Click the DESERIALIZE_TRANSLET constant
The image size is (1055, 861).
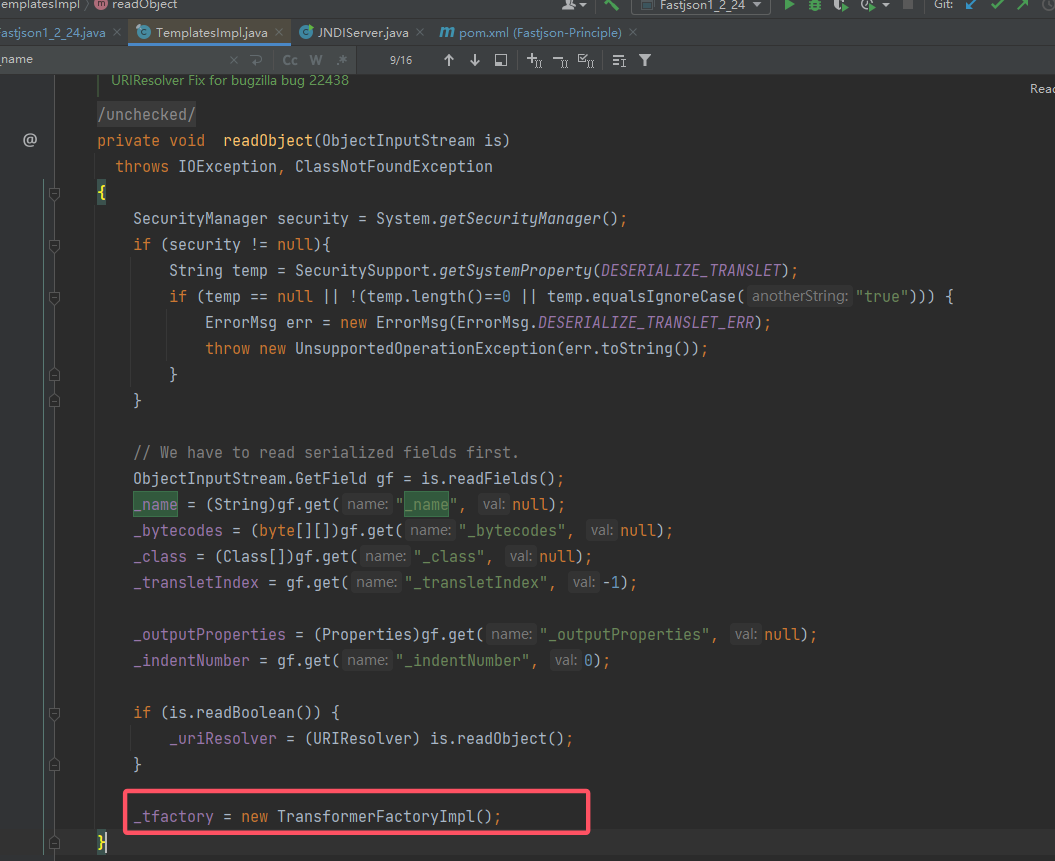tap(690, 270)
